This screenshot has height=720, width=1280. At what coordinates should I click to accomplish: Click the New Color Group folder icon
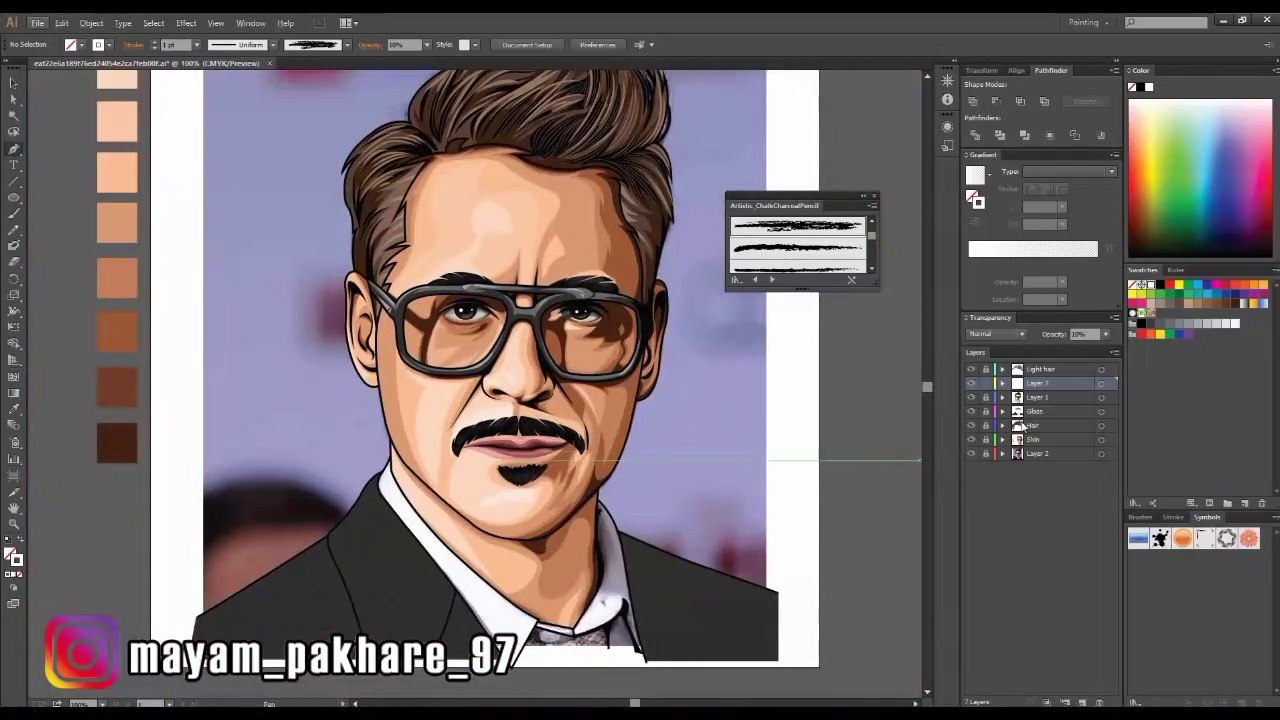1227,503
